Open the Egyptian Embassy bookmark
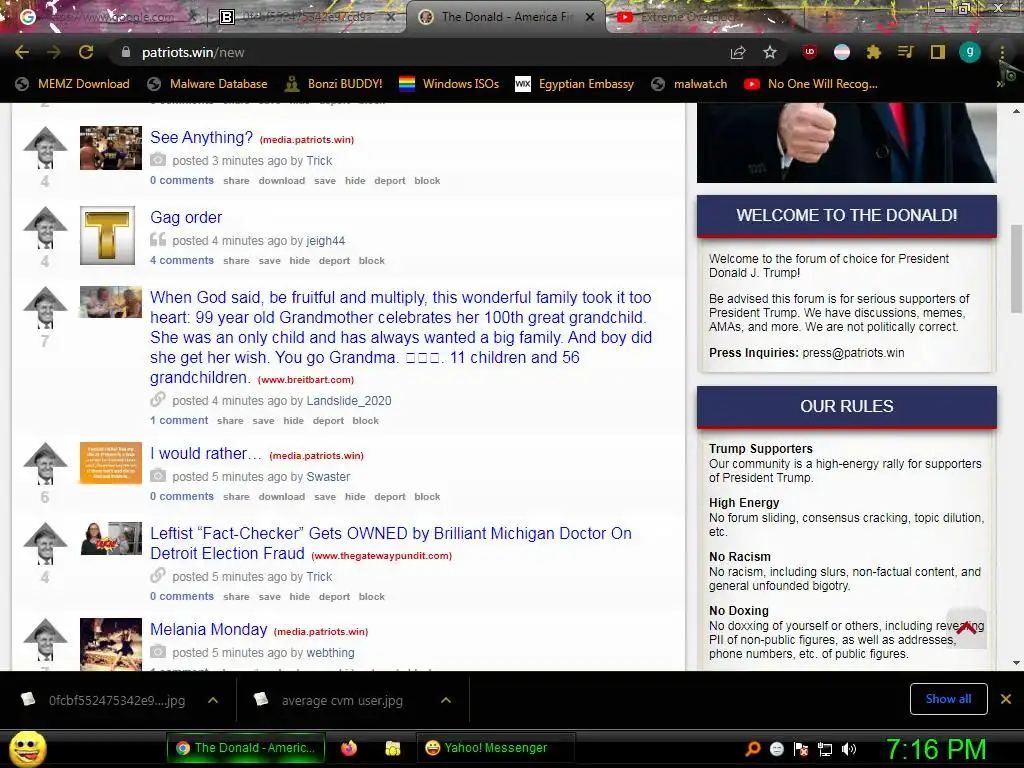 575,84
